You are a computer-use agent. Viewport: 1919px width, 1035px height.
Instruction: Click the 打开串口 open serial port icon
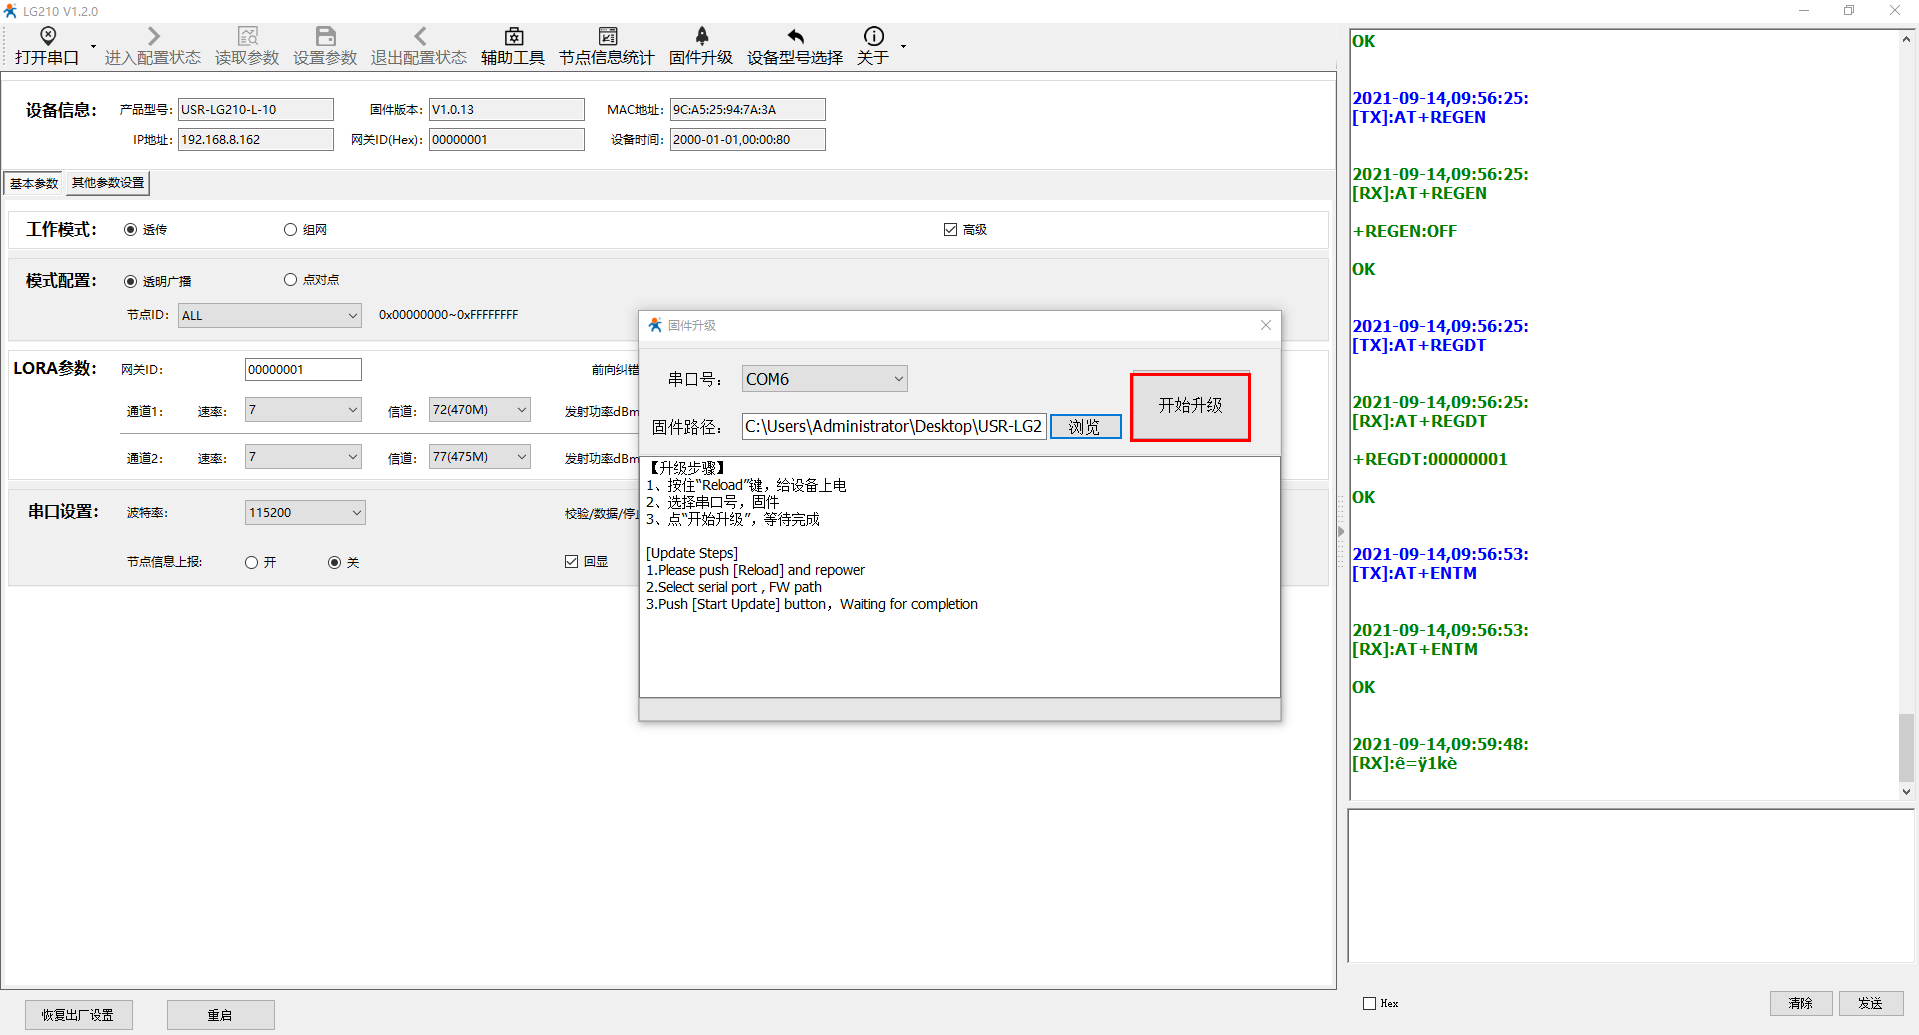point(47,37)
